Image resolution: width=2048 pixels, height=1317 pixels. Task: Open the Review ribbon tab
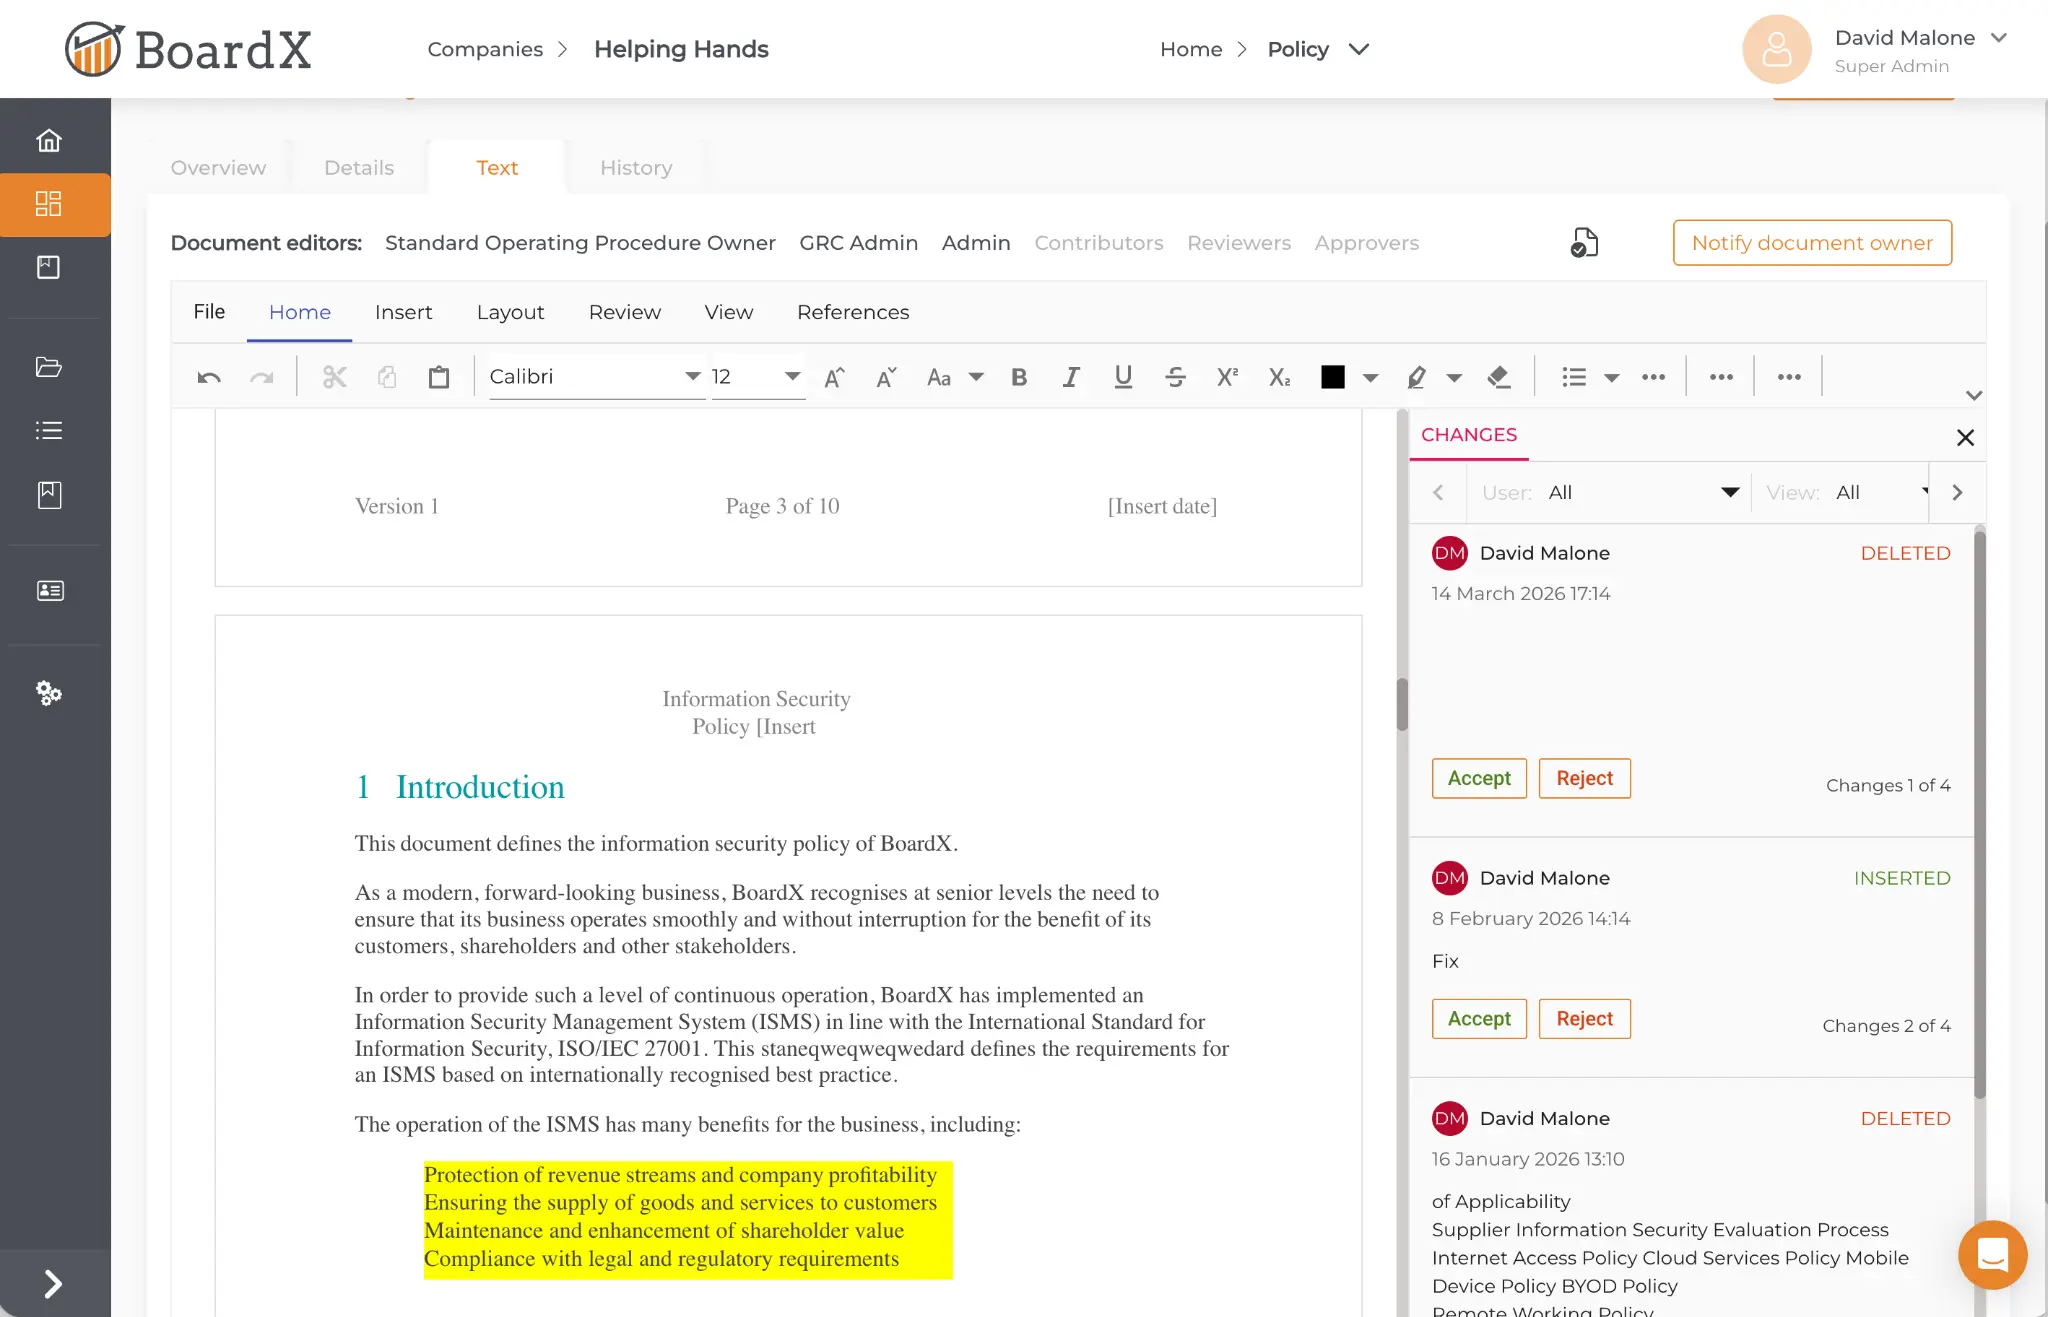tap(624, 312)
